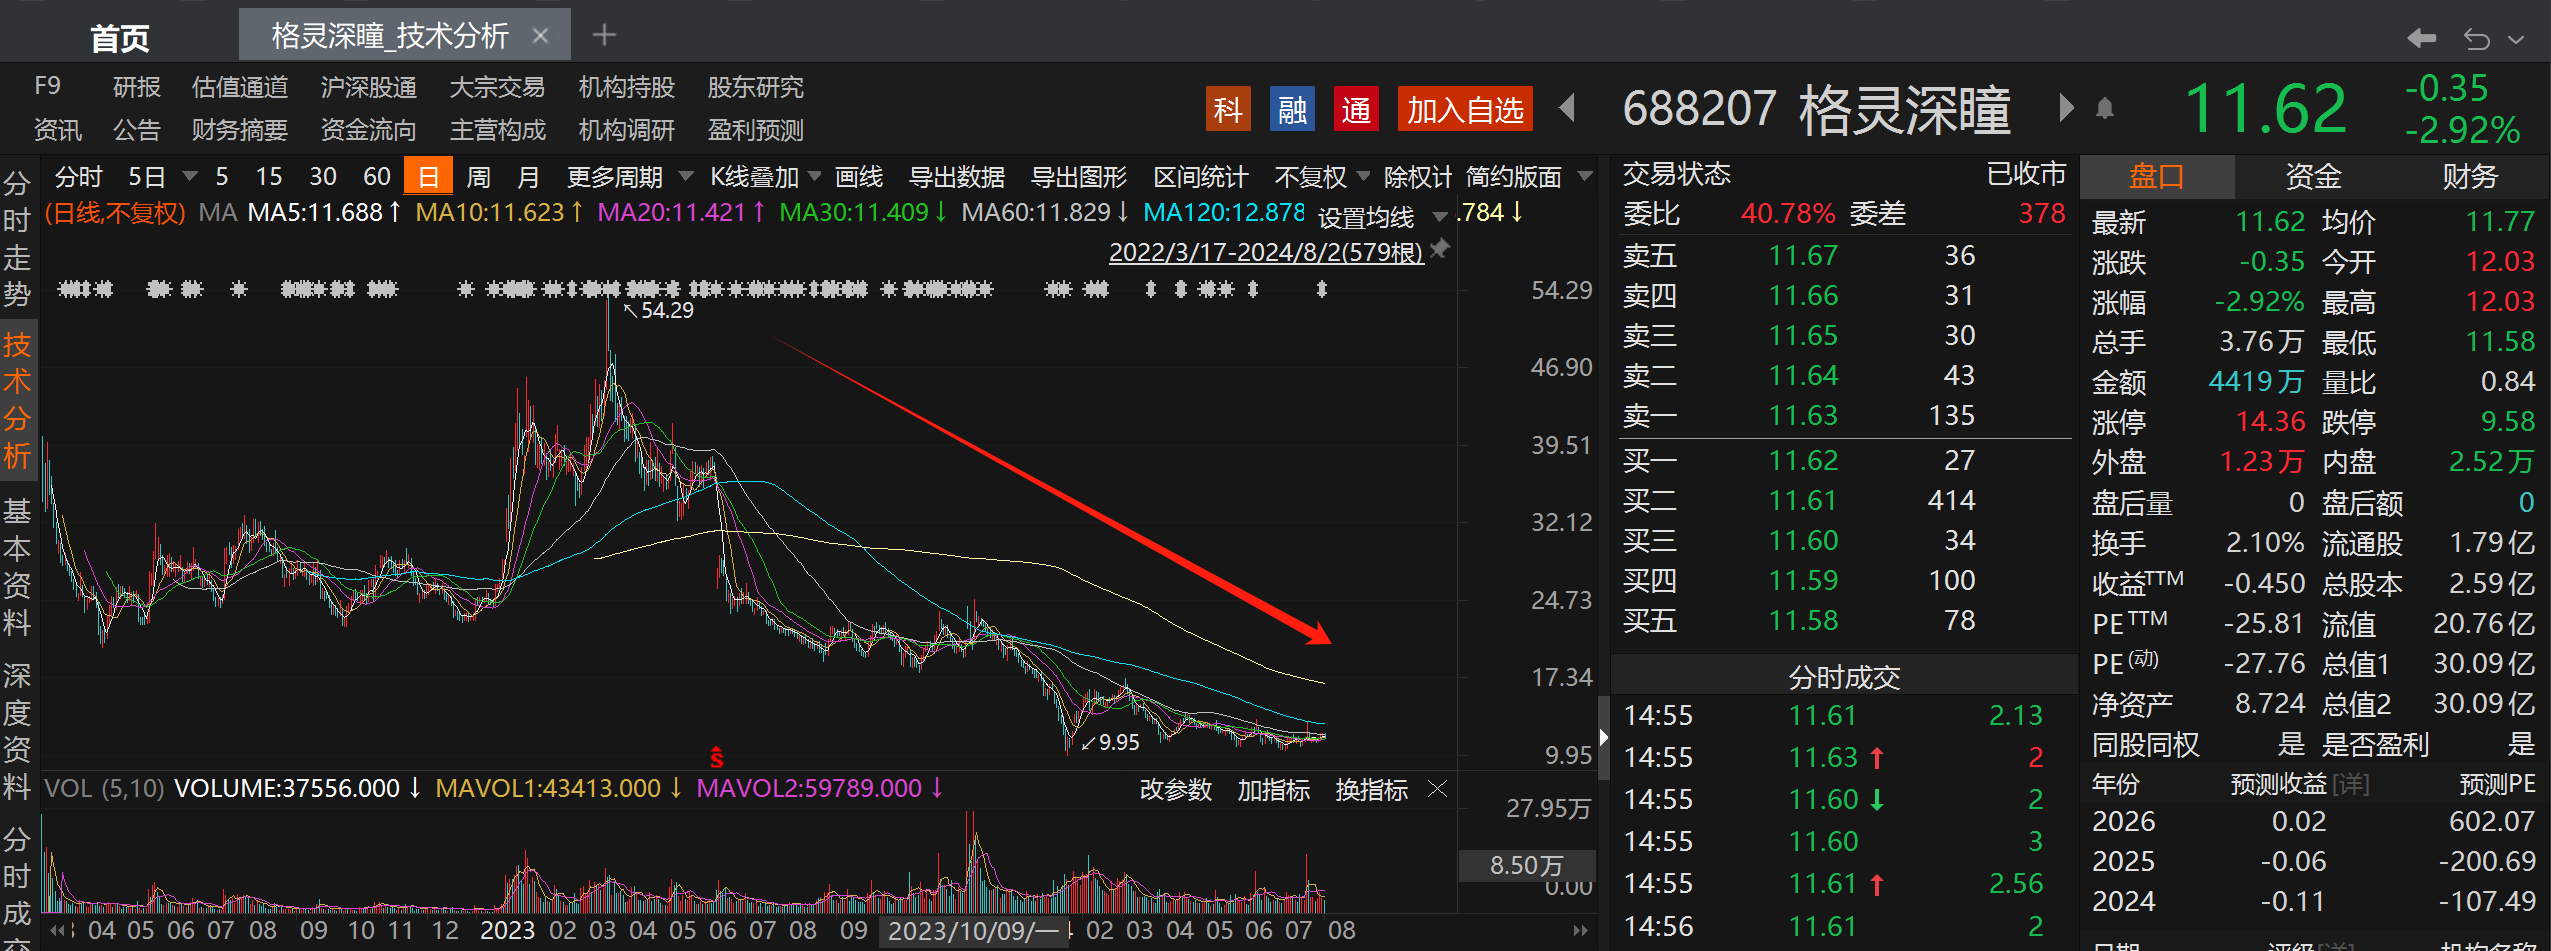This screenshot has width=2551, height=951.
Task: Click the 加入自选 button
Action: point(1465,109)
